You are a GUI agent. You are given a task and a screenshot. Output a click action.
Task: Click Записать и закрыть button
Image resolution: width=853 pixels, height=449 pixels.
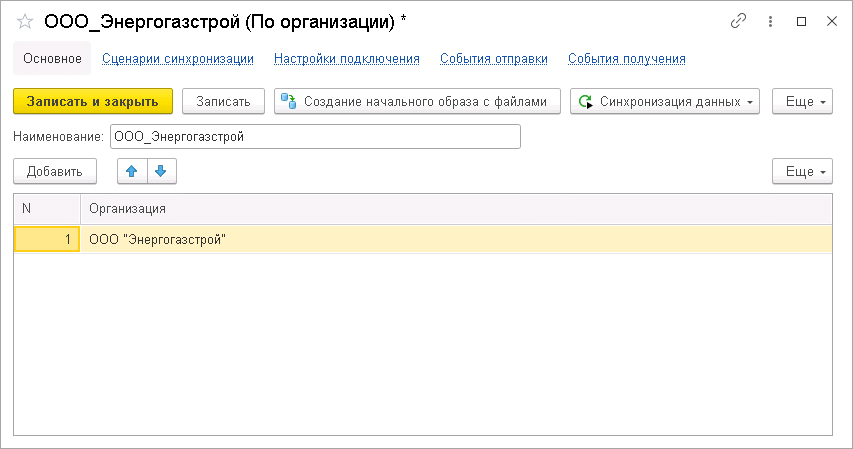(93, 101)
